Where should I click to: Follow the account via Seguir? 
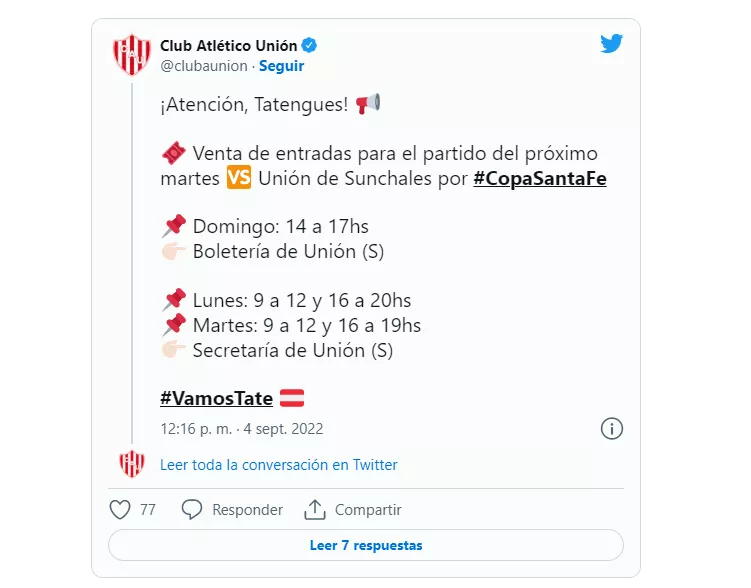pyautogui.click(x=281, y=66)
